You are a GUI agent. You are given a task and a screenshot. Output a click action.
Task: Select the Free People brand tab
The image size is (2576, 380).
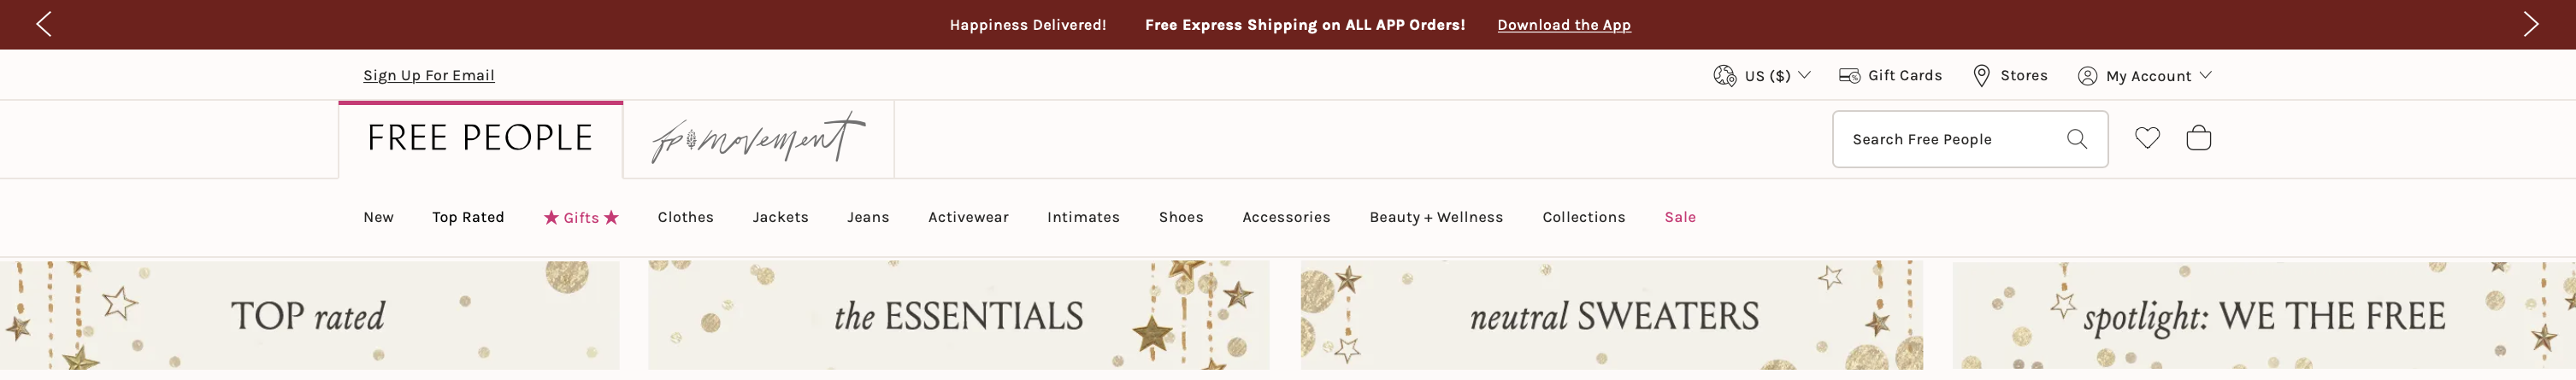pos(480,139)
